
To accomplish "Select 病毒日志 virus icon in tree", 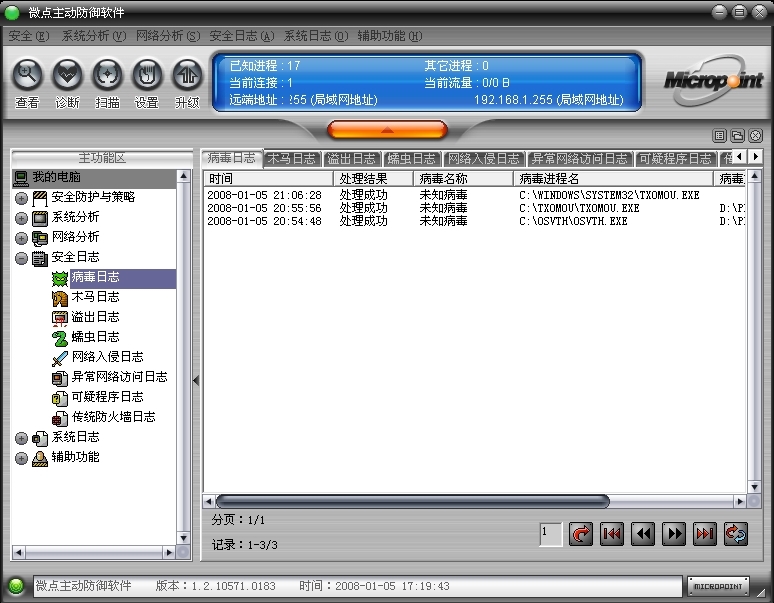I will [60, 278].
